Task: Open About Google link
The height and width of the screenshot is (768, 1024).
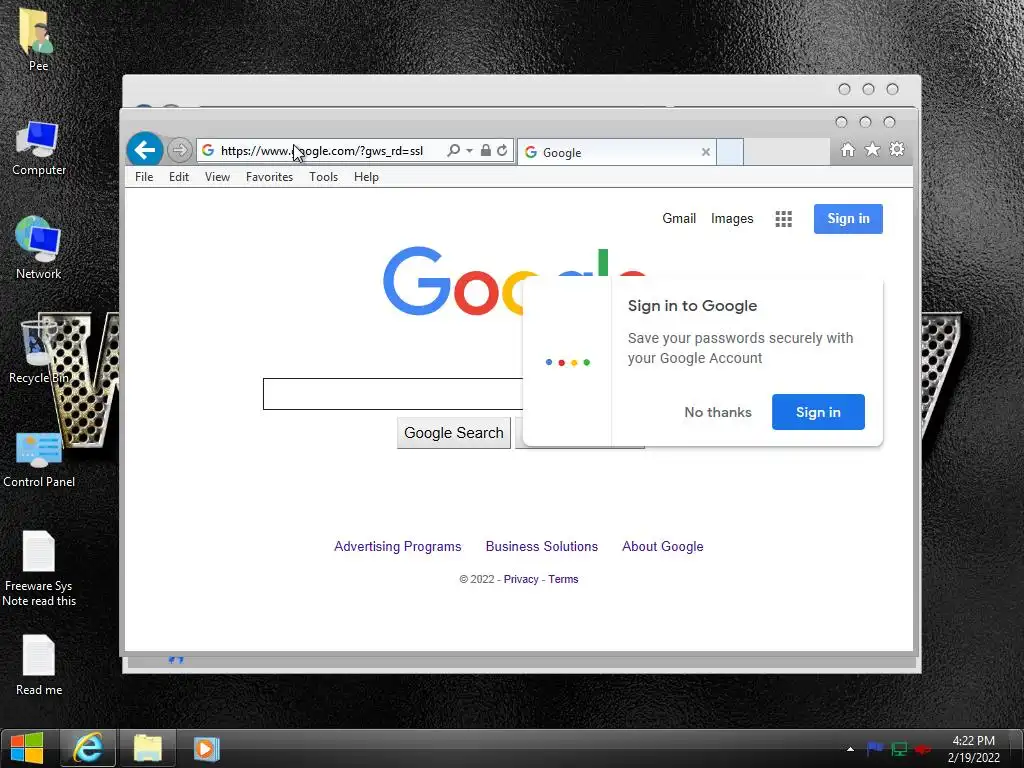Action: point(663,547)
